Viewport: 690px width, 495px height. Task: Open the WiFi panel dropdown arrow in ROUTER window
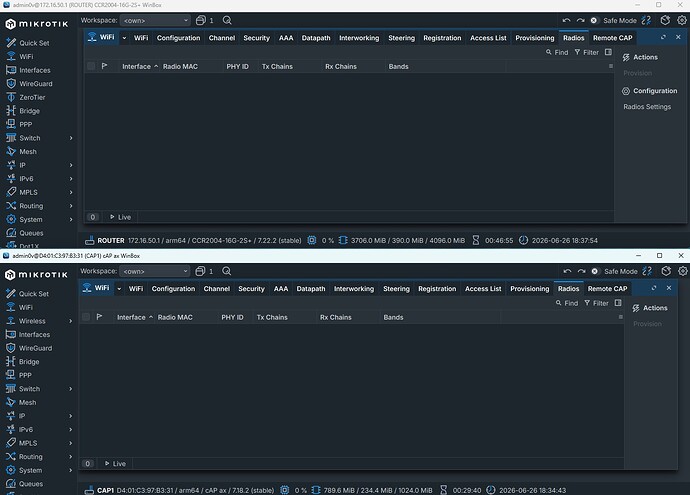(124, 38)
